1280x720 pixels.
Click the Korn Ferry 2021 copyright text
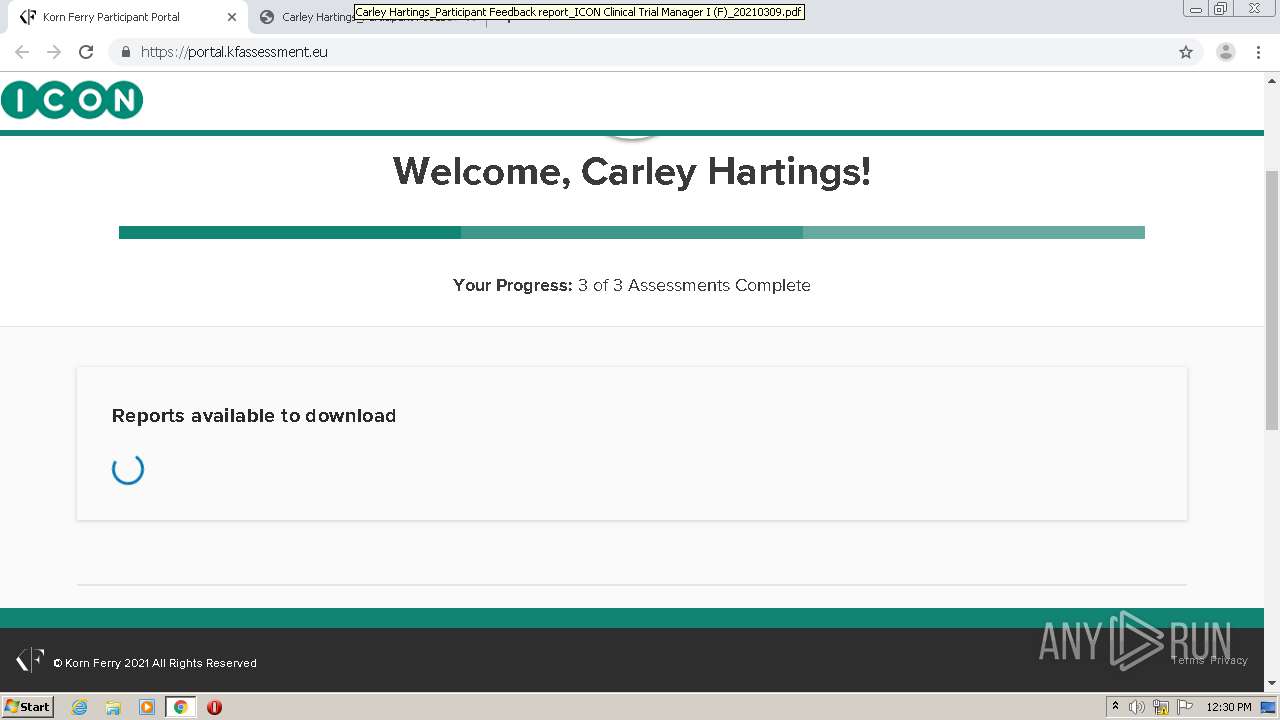point(155,663)
